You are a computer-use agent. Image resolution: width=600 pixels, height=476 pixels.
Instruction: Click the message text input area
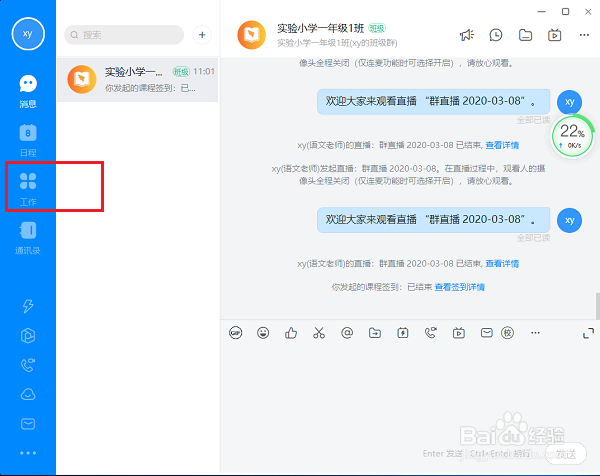coord(410,392)
